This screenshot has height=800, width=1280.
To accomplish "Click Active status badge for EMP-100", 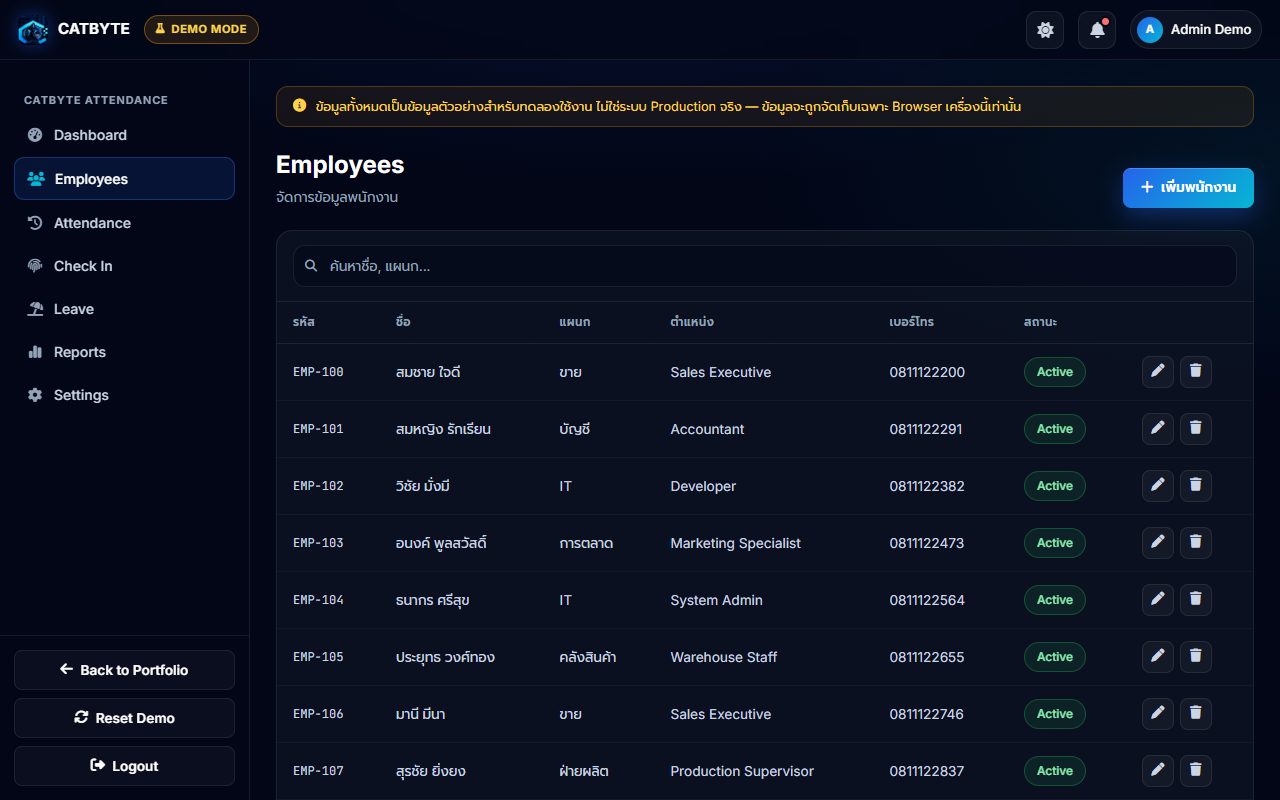I will click(x=1054, y=372).
